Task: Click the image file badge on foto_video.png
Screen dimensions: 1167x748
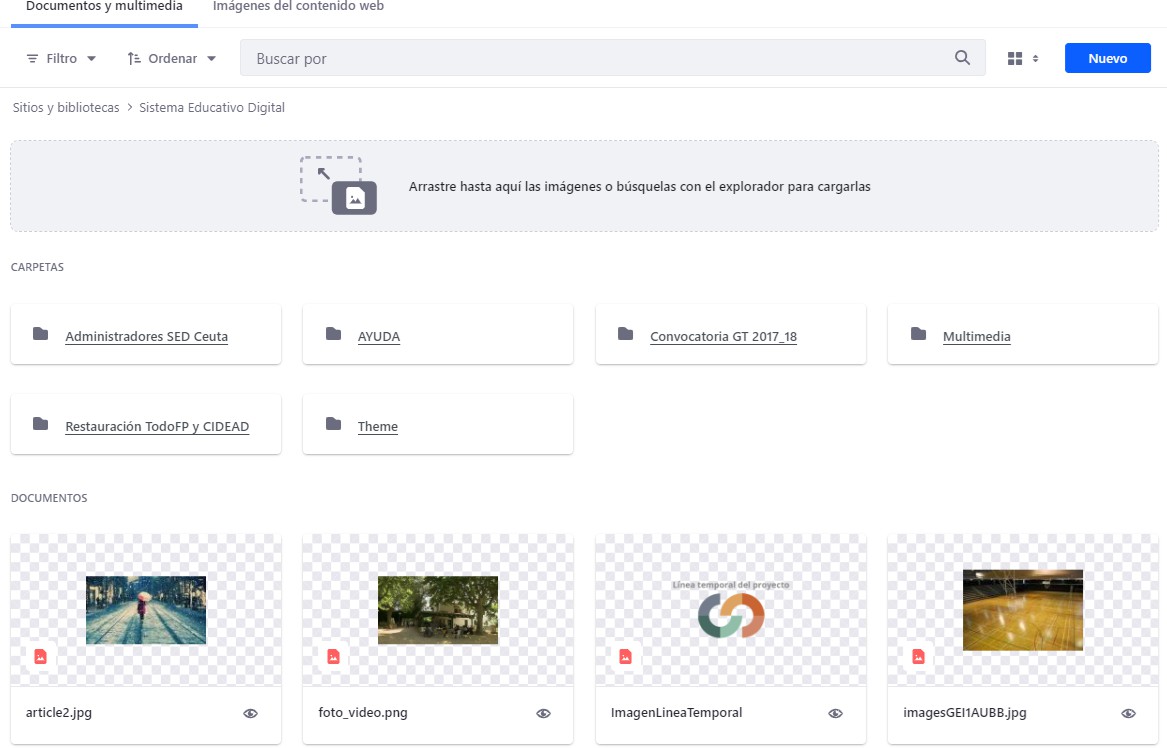Action: pyautogui.click(x=333, y=656)
